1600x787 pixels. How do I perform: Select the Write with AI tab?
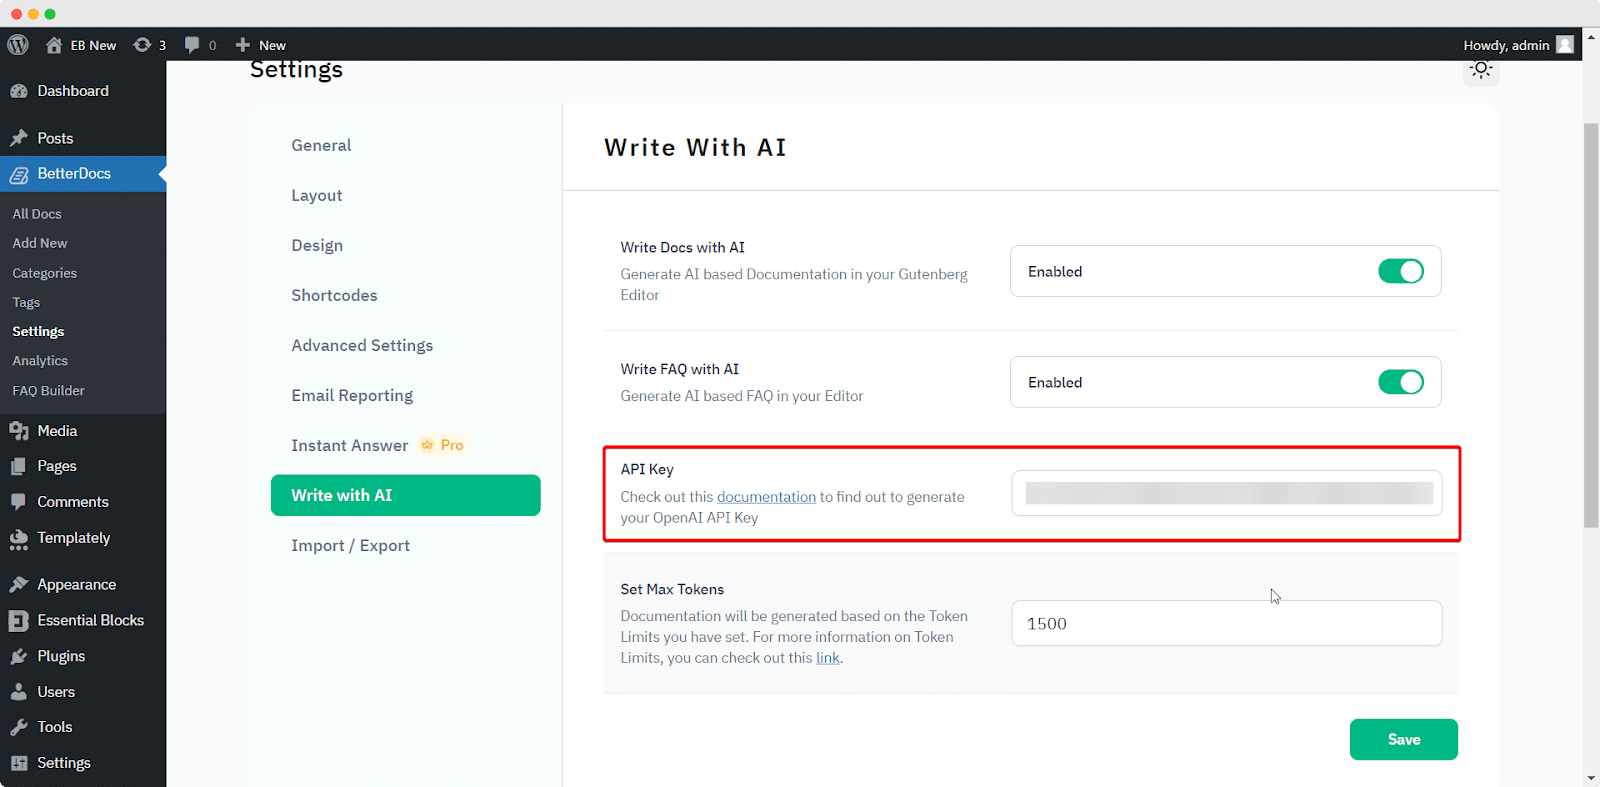pyautogui.click(x=406, y=495)
